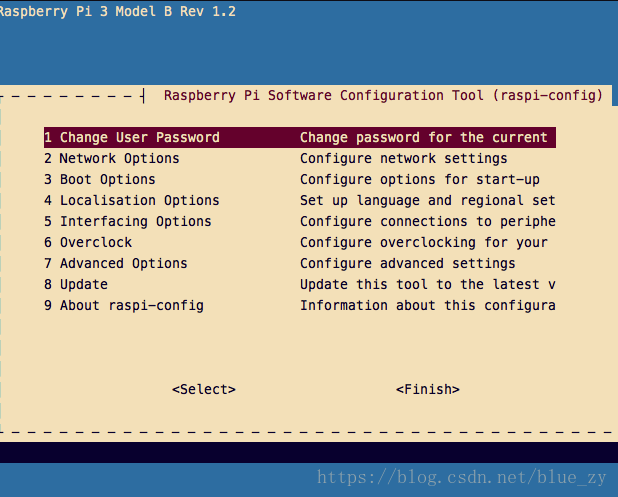Click 'Configure connections to periphe' description
Viewport: 618px width, 497px height.
[428, 222]
